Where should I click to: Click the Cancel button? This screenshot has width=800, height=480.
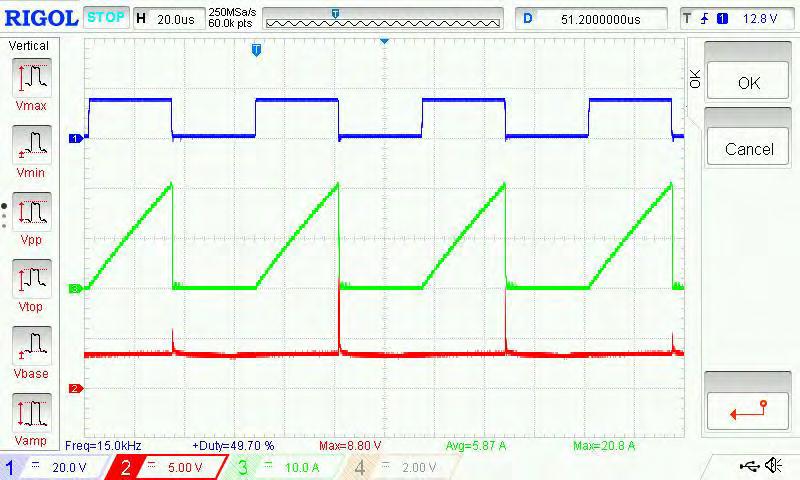[x=748, y=148]
